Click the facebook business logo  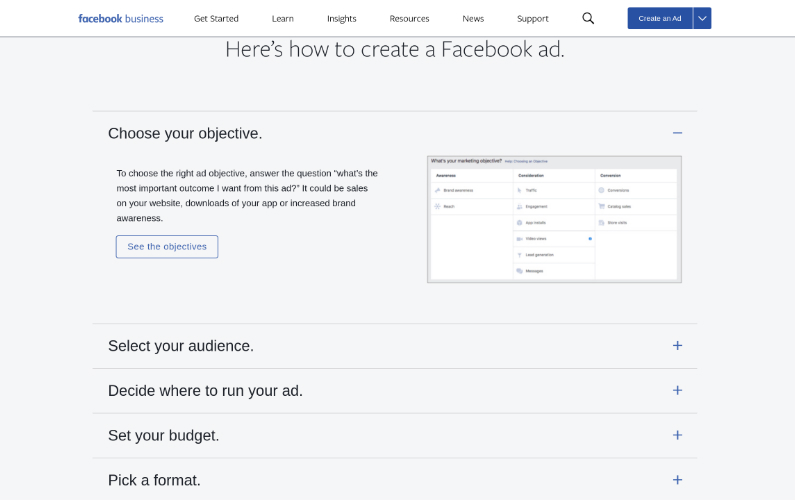point(120,18)
